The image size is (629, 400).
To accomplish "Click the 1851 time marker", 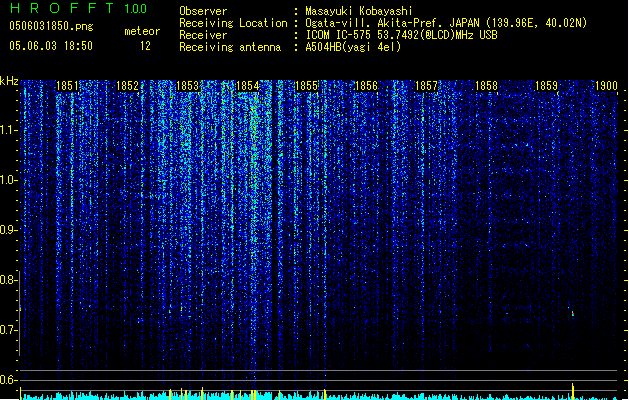I will (x=67, y=86).
